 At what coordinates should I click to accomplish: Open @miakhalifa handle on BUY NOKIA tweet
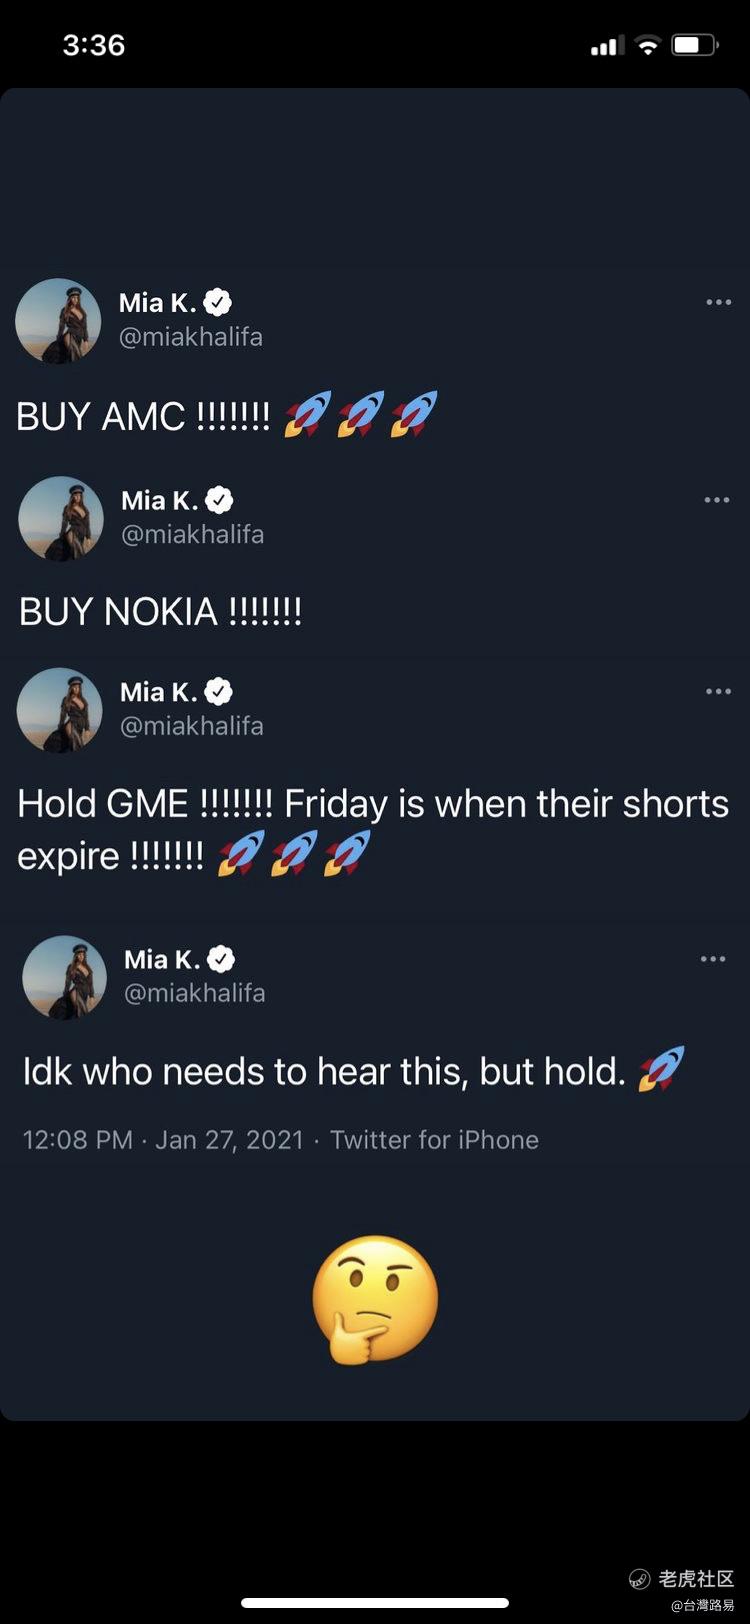tap(193, 535)
